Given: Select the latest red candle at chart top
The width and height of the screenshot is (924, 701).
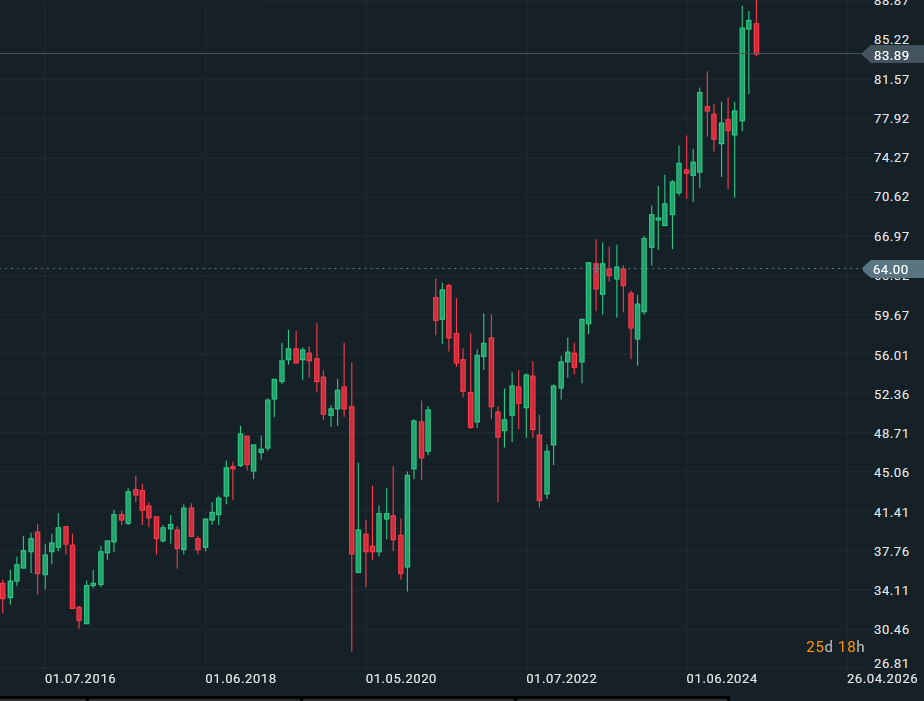Looking at the screenshot, I should 757,38.
